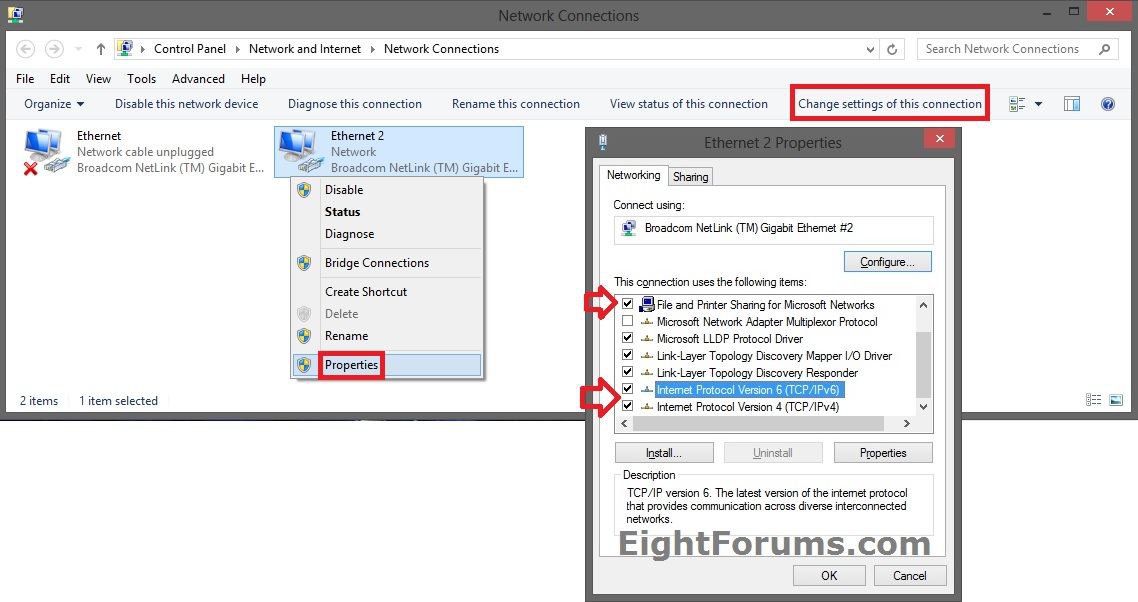Click the Configure... button
This screenshot has height=602, width=1138.
click(x=887, y=262)
